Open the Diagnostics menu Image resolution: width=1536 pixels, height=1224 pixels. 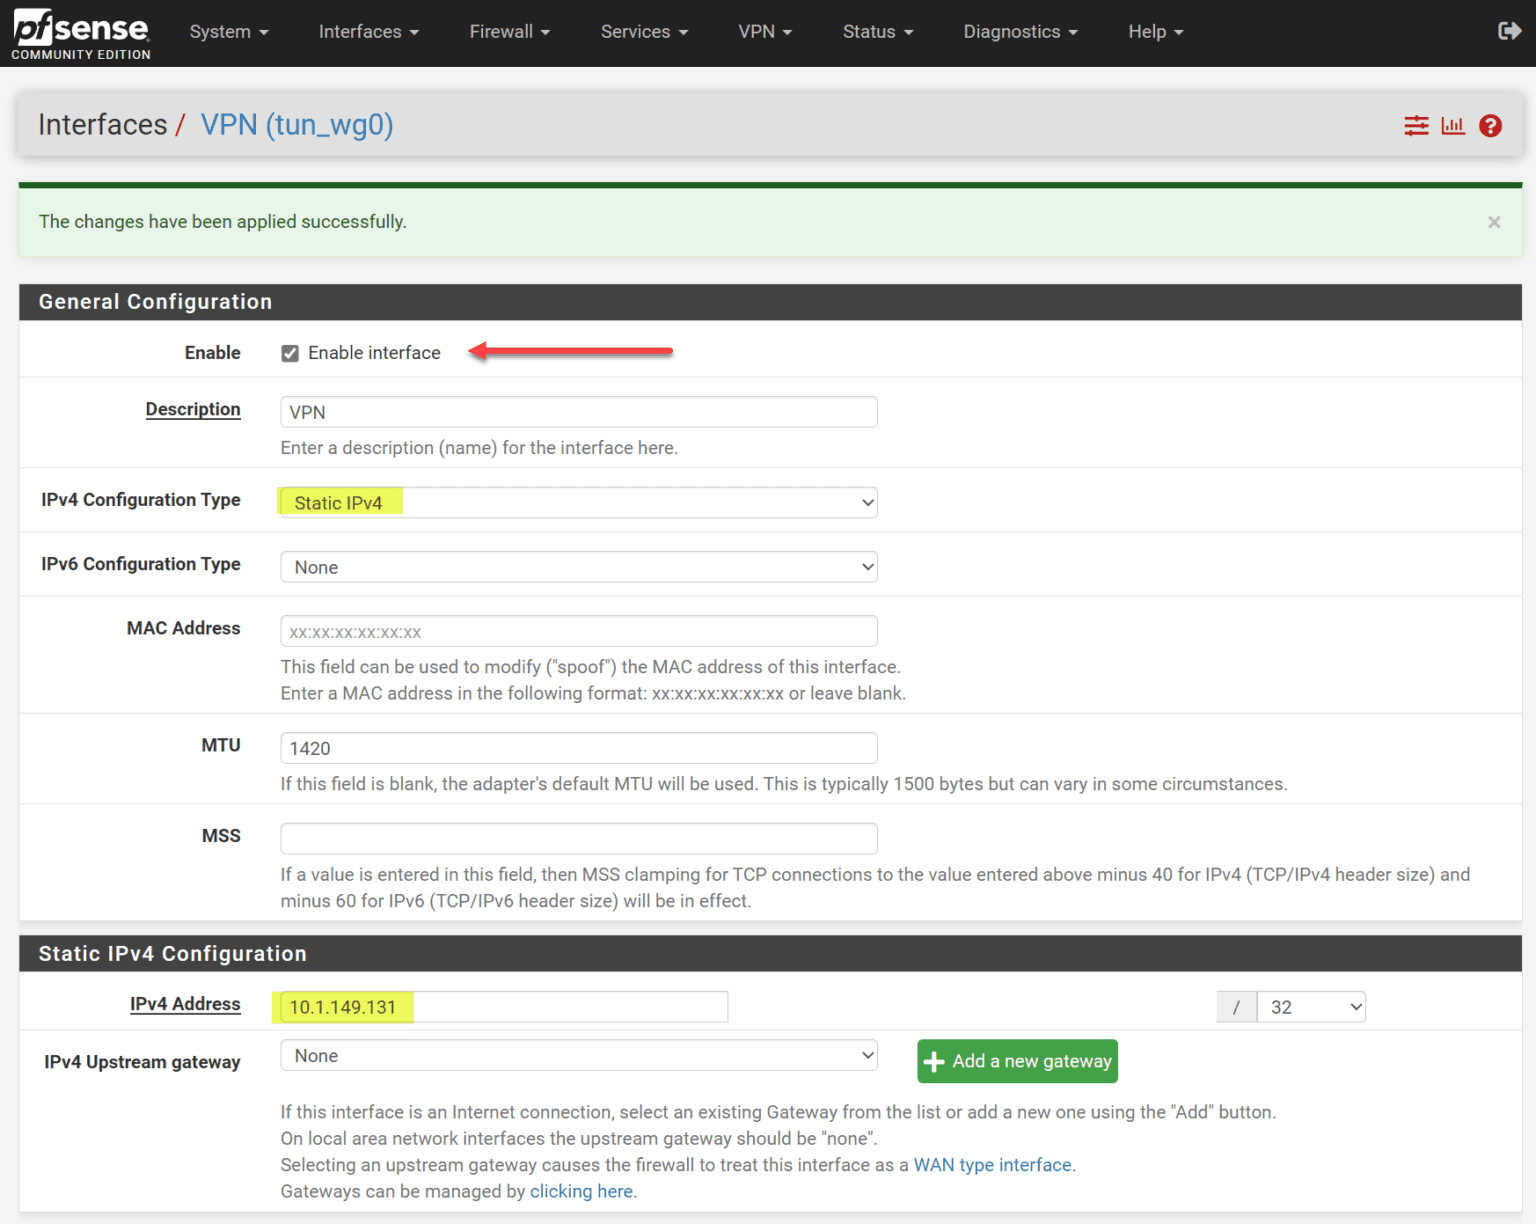[x=1019, y=31]
